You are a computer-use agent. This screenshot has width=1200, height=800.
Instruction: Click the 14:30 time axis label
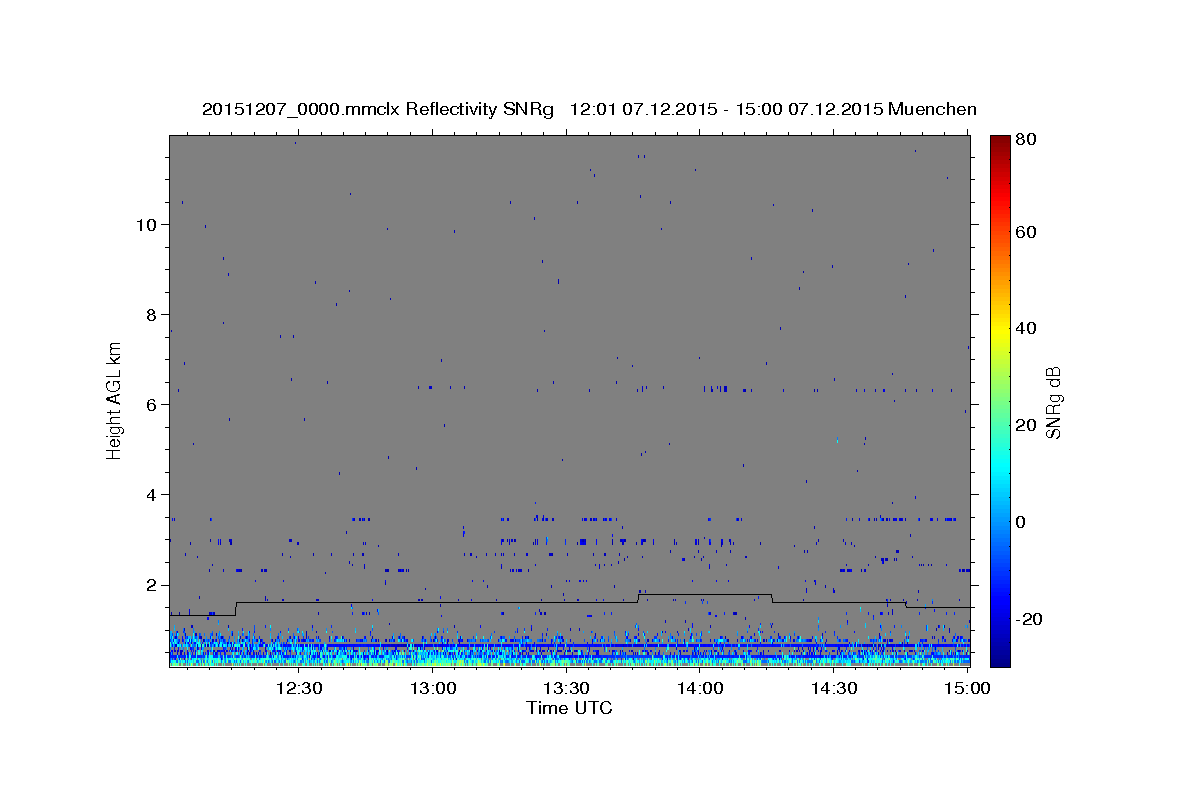pyautogui.click(x=833, y=688)
